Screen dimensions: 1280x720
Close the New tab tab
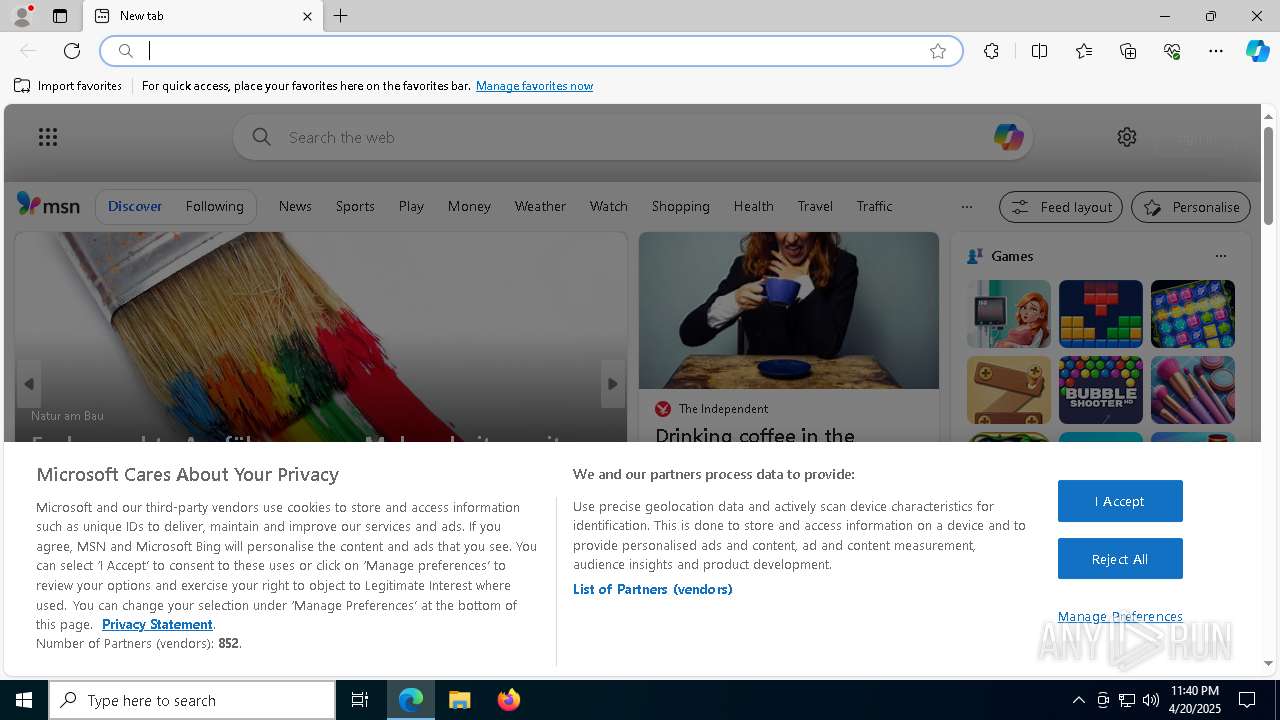tap(307, 16)
